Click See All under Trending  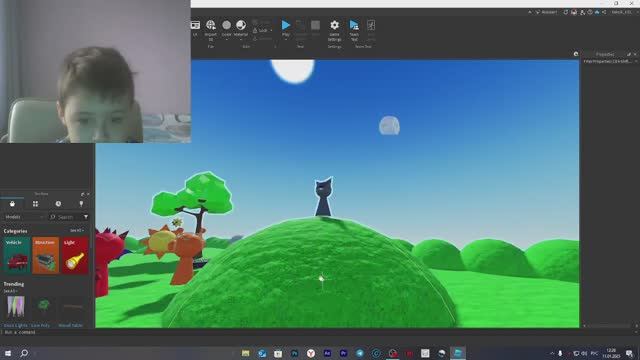pyautogui.click(x=10, y=291)
